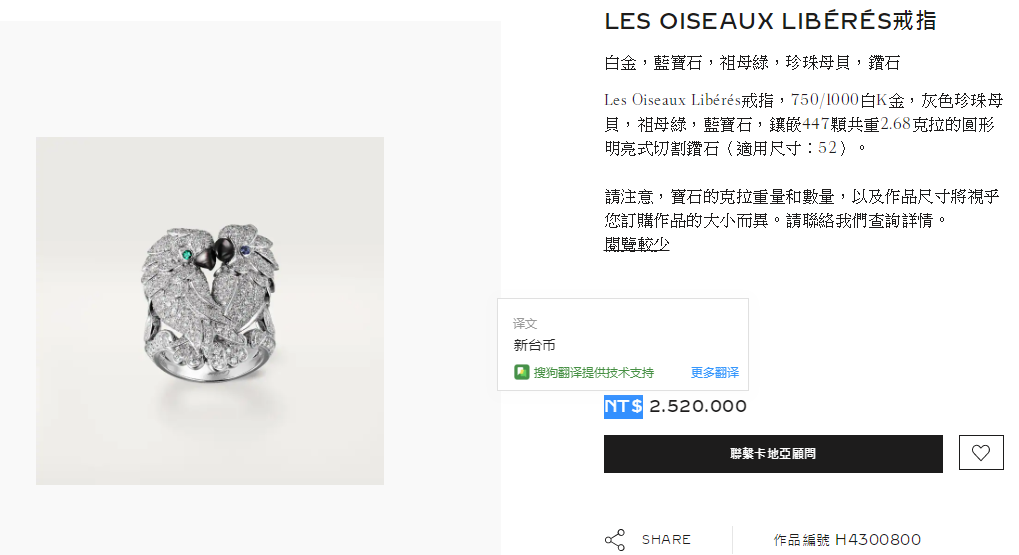Collapse description via 閱覽較少 link
The width and height of the screenshot is (1019, 555).
click(x=636, y=244)
